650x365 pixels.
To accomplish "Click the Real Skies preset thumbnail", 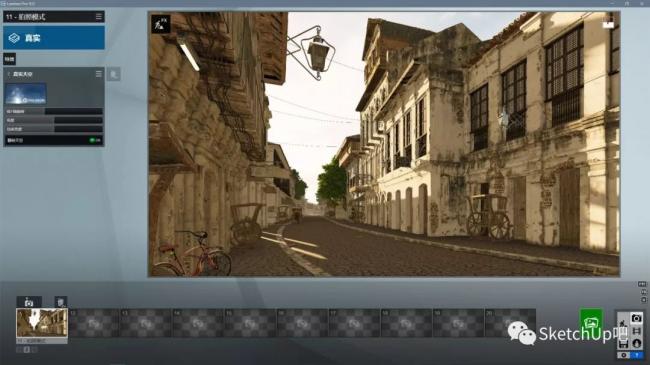I will point(26,93).
